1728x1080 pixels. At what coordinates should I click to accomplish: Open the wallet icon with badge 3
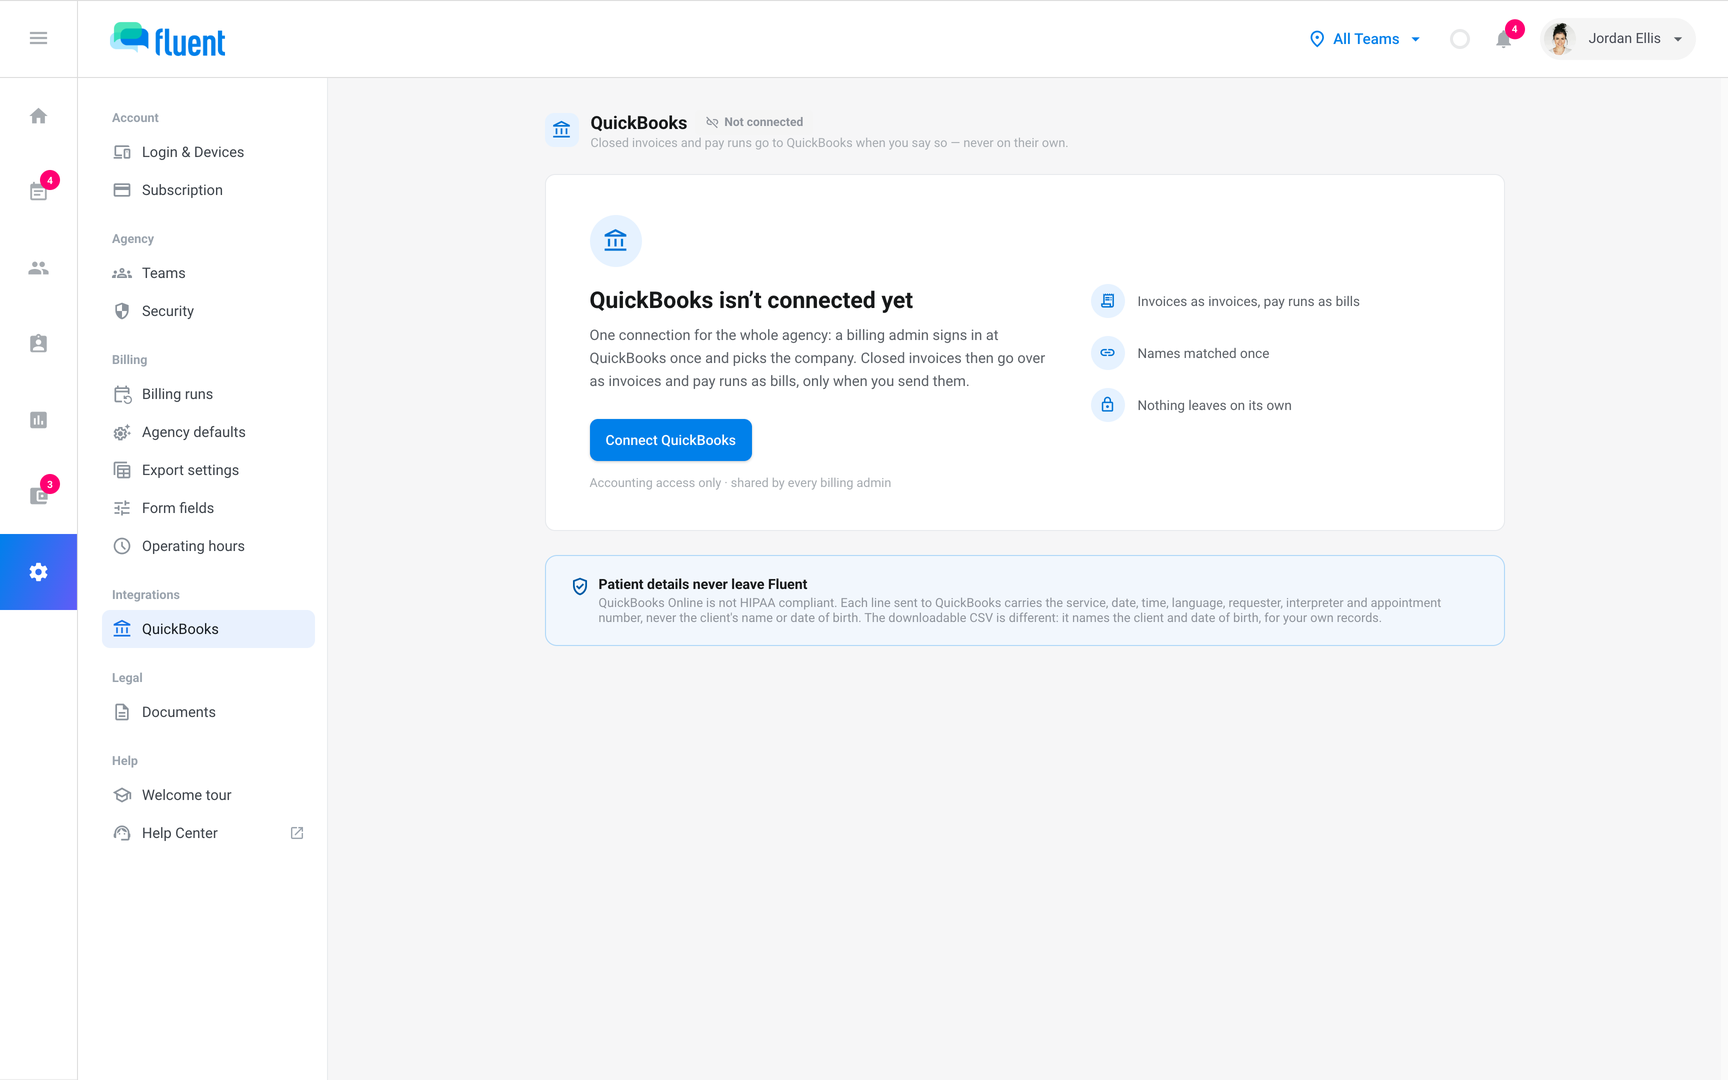(38, 495)
